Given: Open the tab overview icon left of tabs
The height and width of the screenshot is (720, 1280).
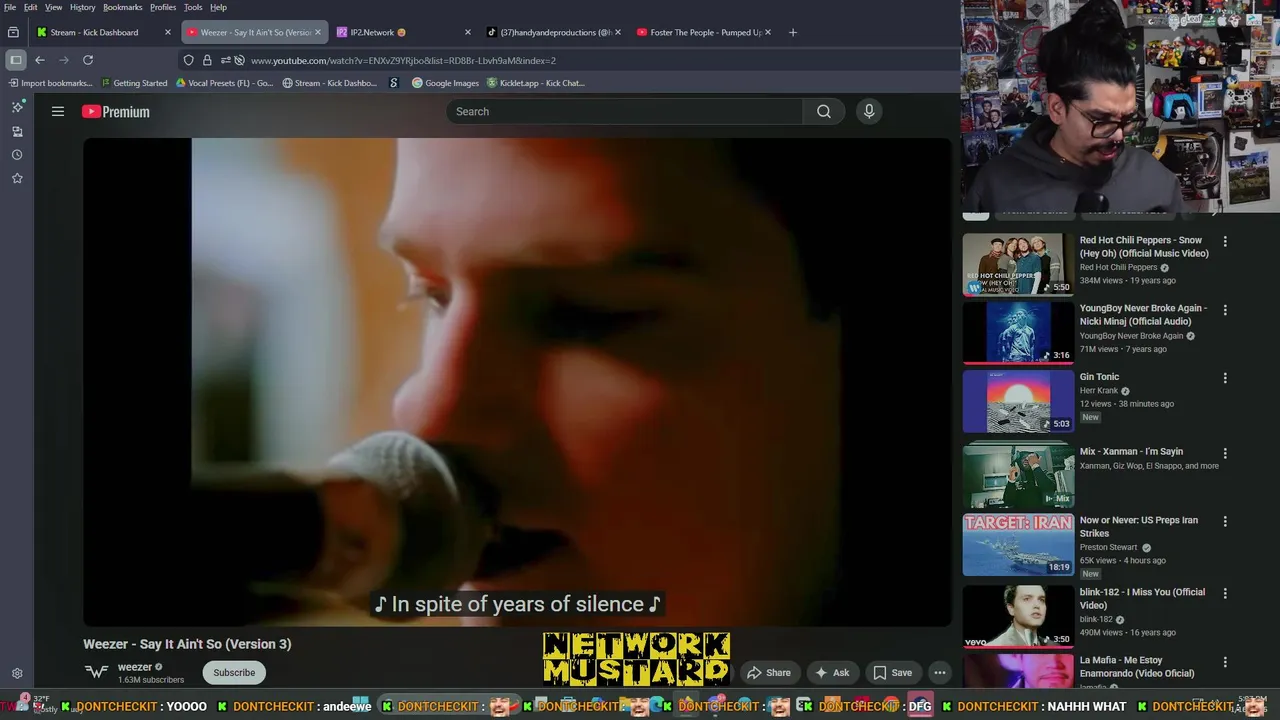Looking at the screenshot, I should (x=13, y=32).
